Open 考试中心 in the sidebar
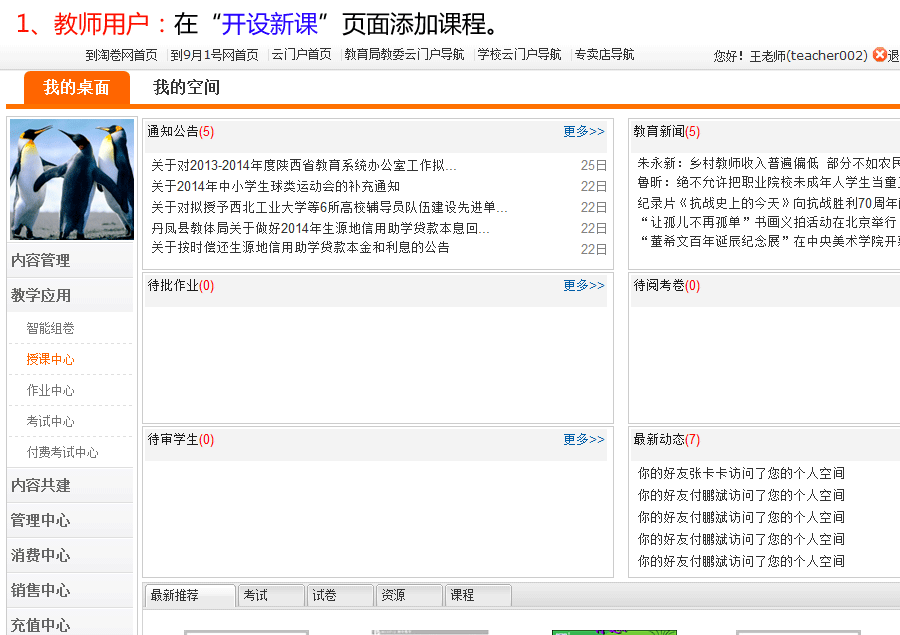 [x=50, y=421]
